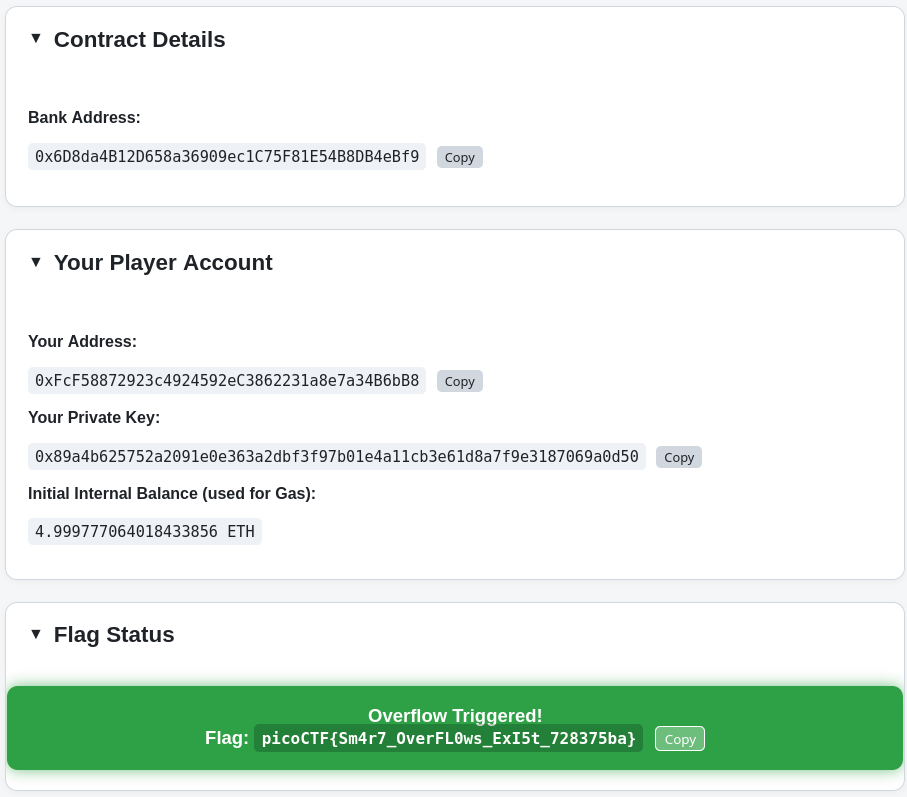Collapse the Contract Details disclosure triangle

coord(36,39)
